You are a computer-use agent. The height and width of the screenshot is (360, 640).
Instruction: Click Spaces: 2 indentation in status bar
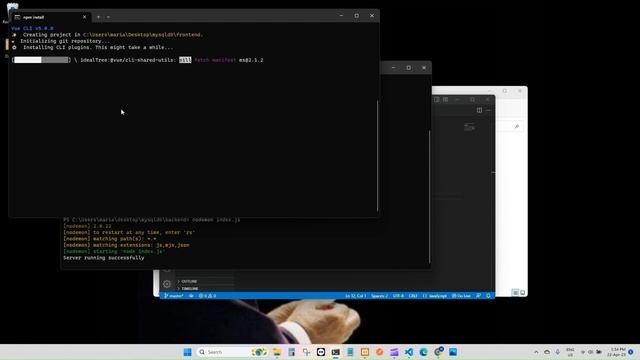click(x=380, y=296)
